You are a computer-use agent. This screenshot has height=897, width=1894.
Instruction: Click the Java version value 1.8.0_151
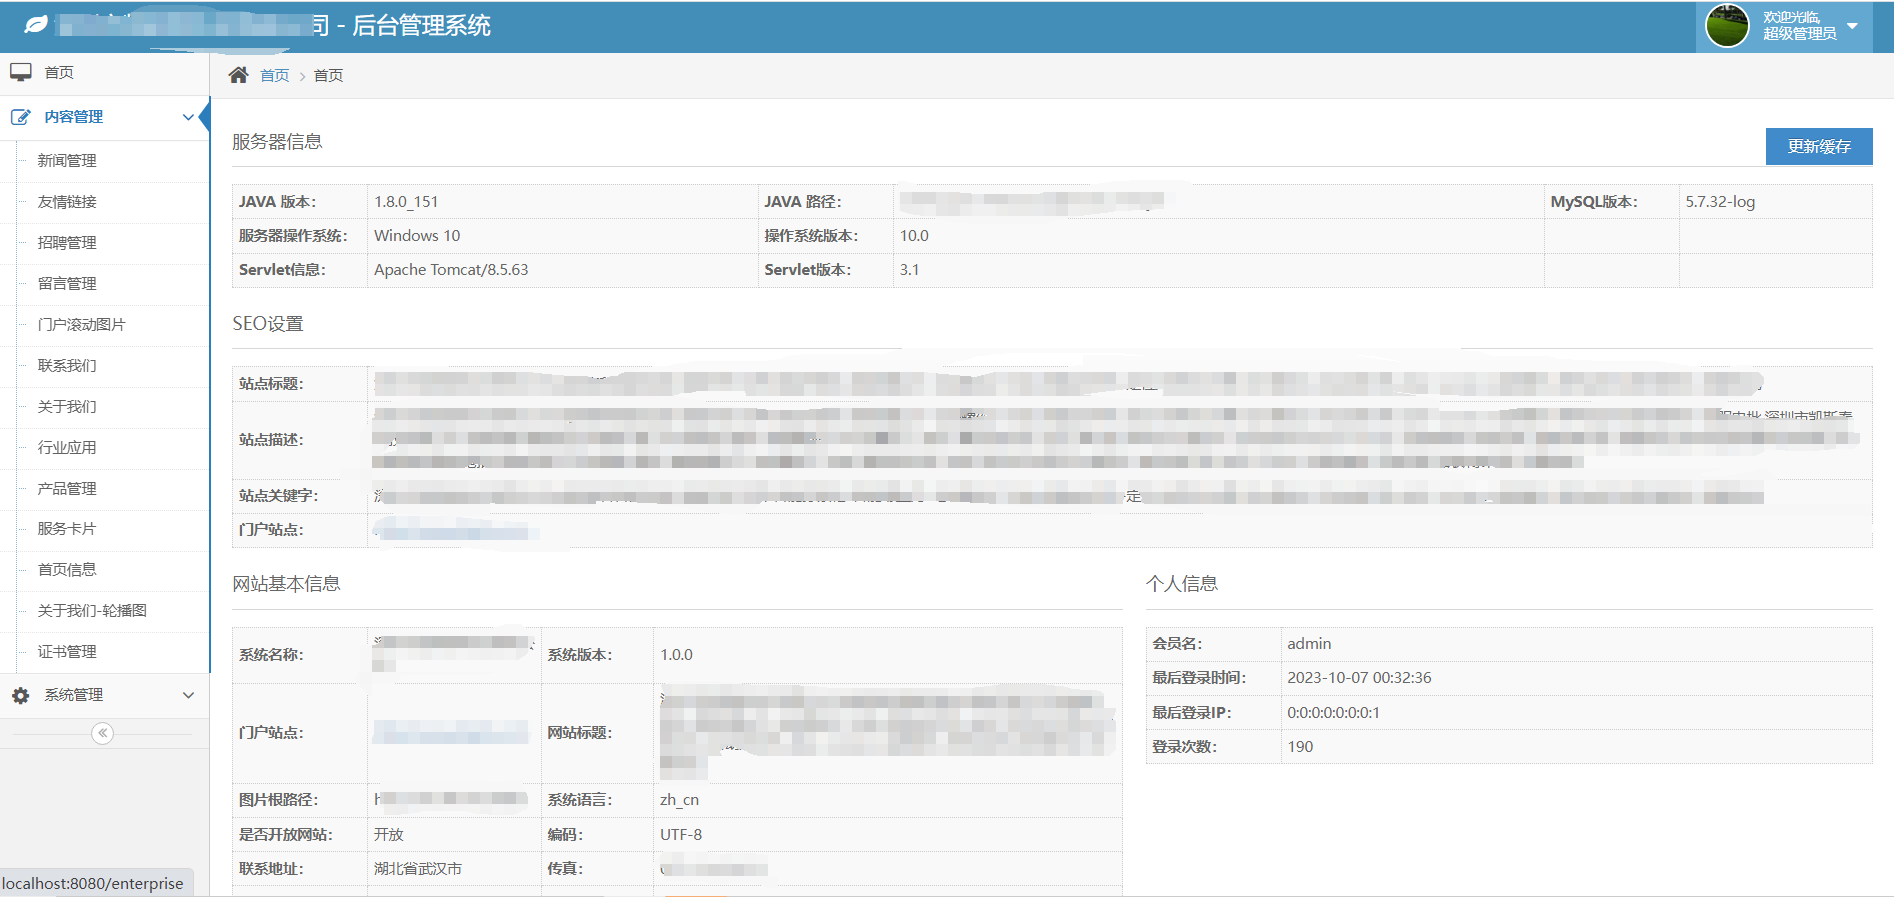click(x=406, y=201)
